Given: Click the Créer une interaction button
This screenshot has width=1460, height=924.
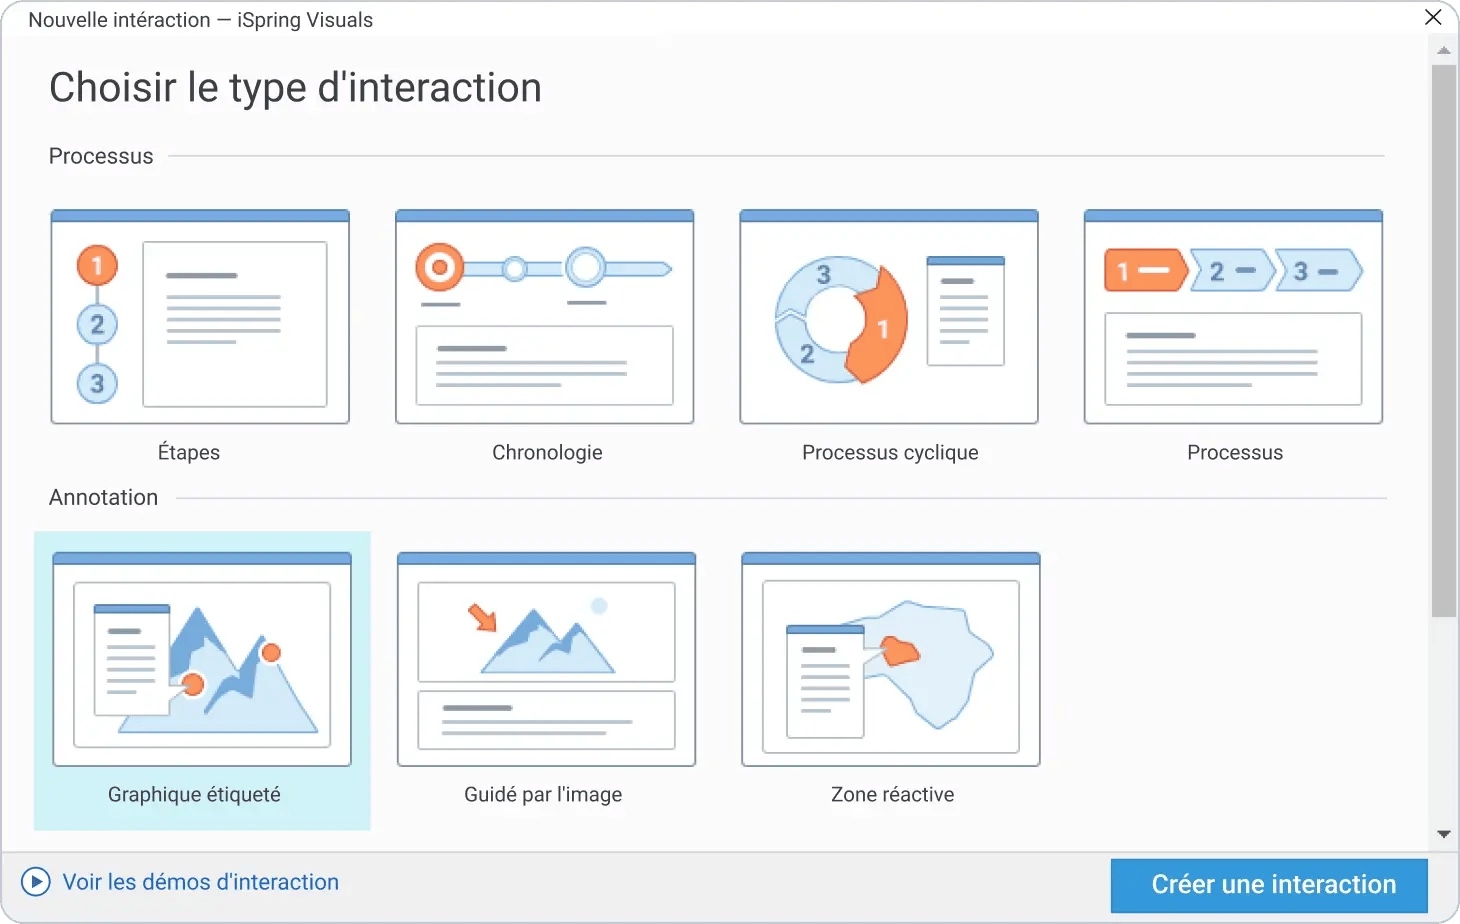Looking at the screenshot, I should pos(1269,885).
